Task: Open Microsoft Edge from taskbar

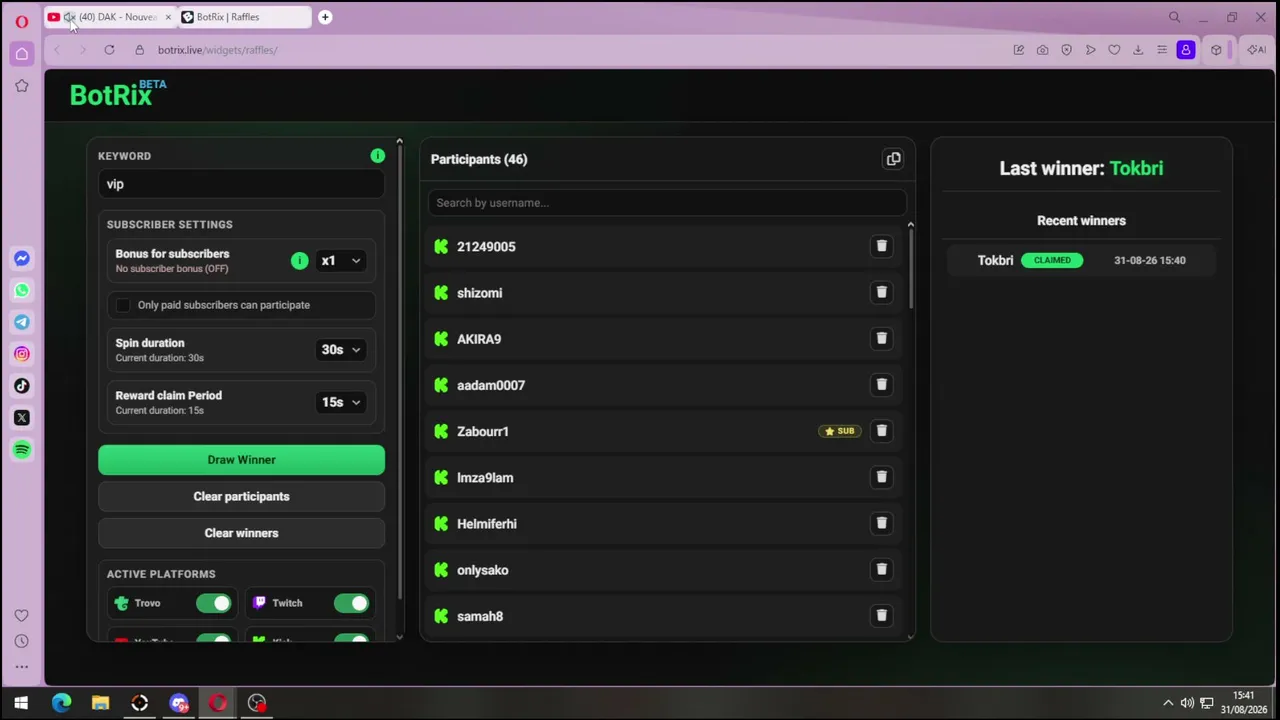Action: [x=61, y=703]
